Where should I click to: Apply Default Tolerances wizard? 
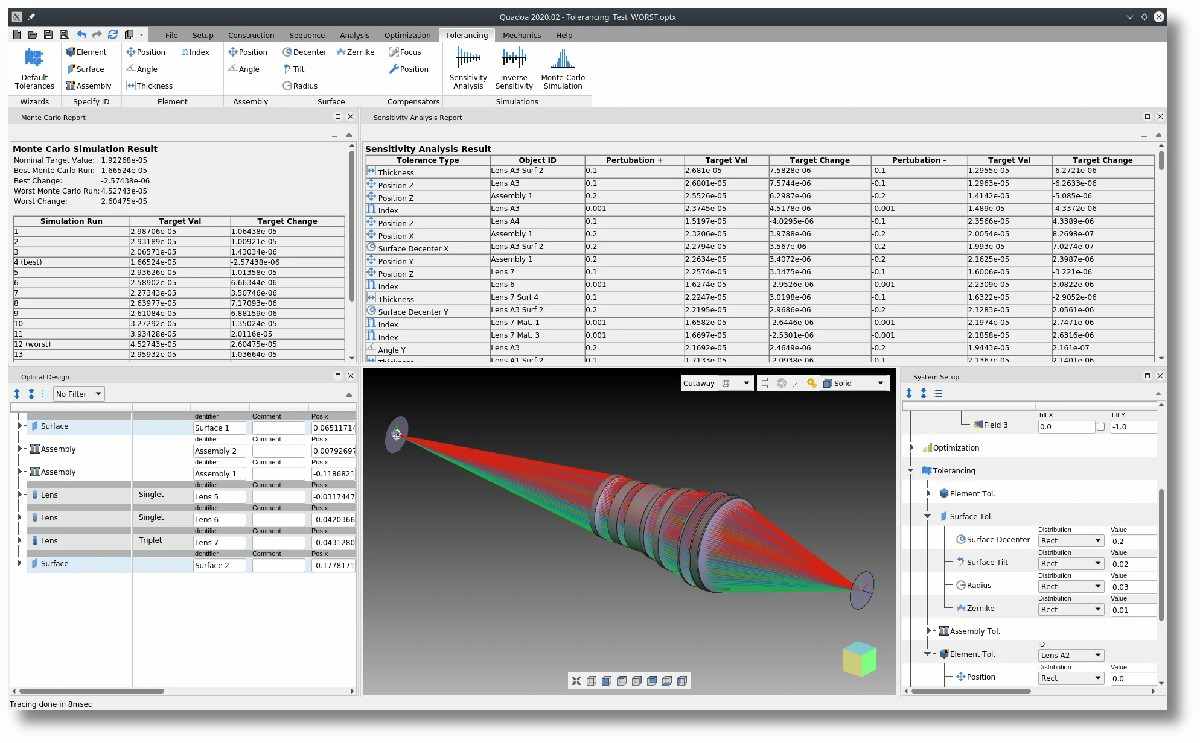coord(34,66)
